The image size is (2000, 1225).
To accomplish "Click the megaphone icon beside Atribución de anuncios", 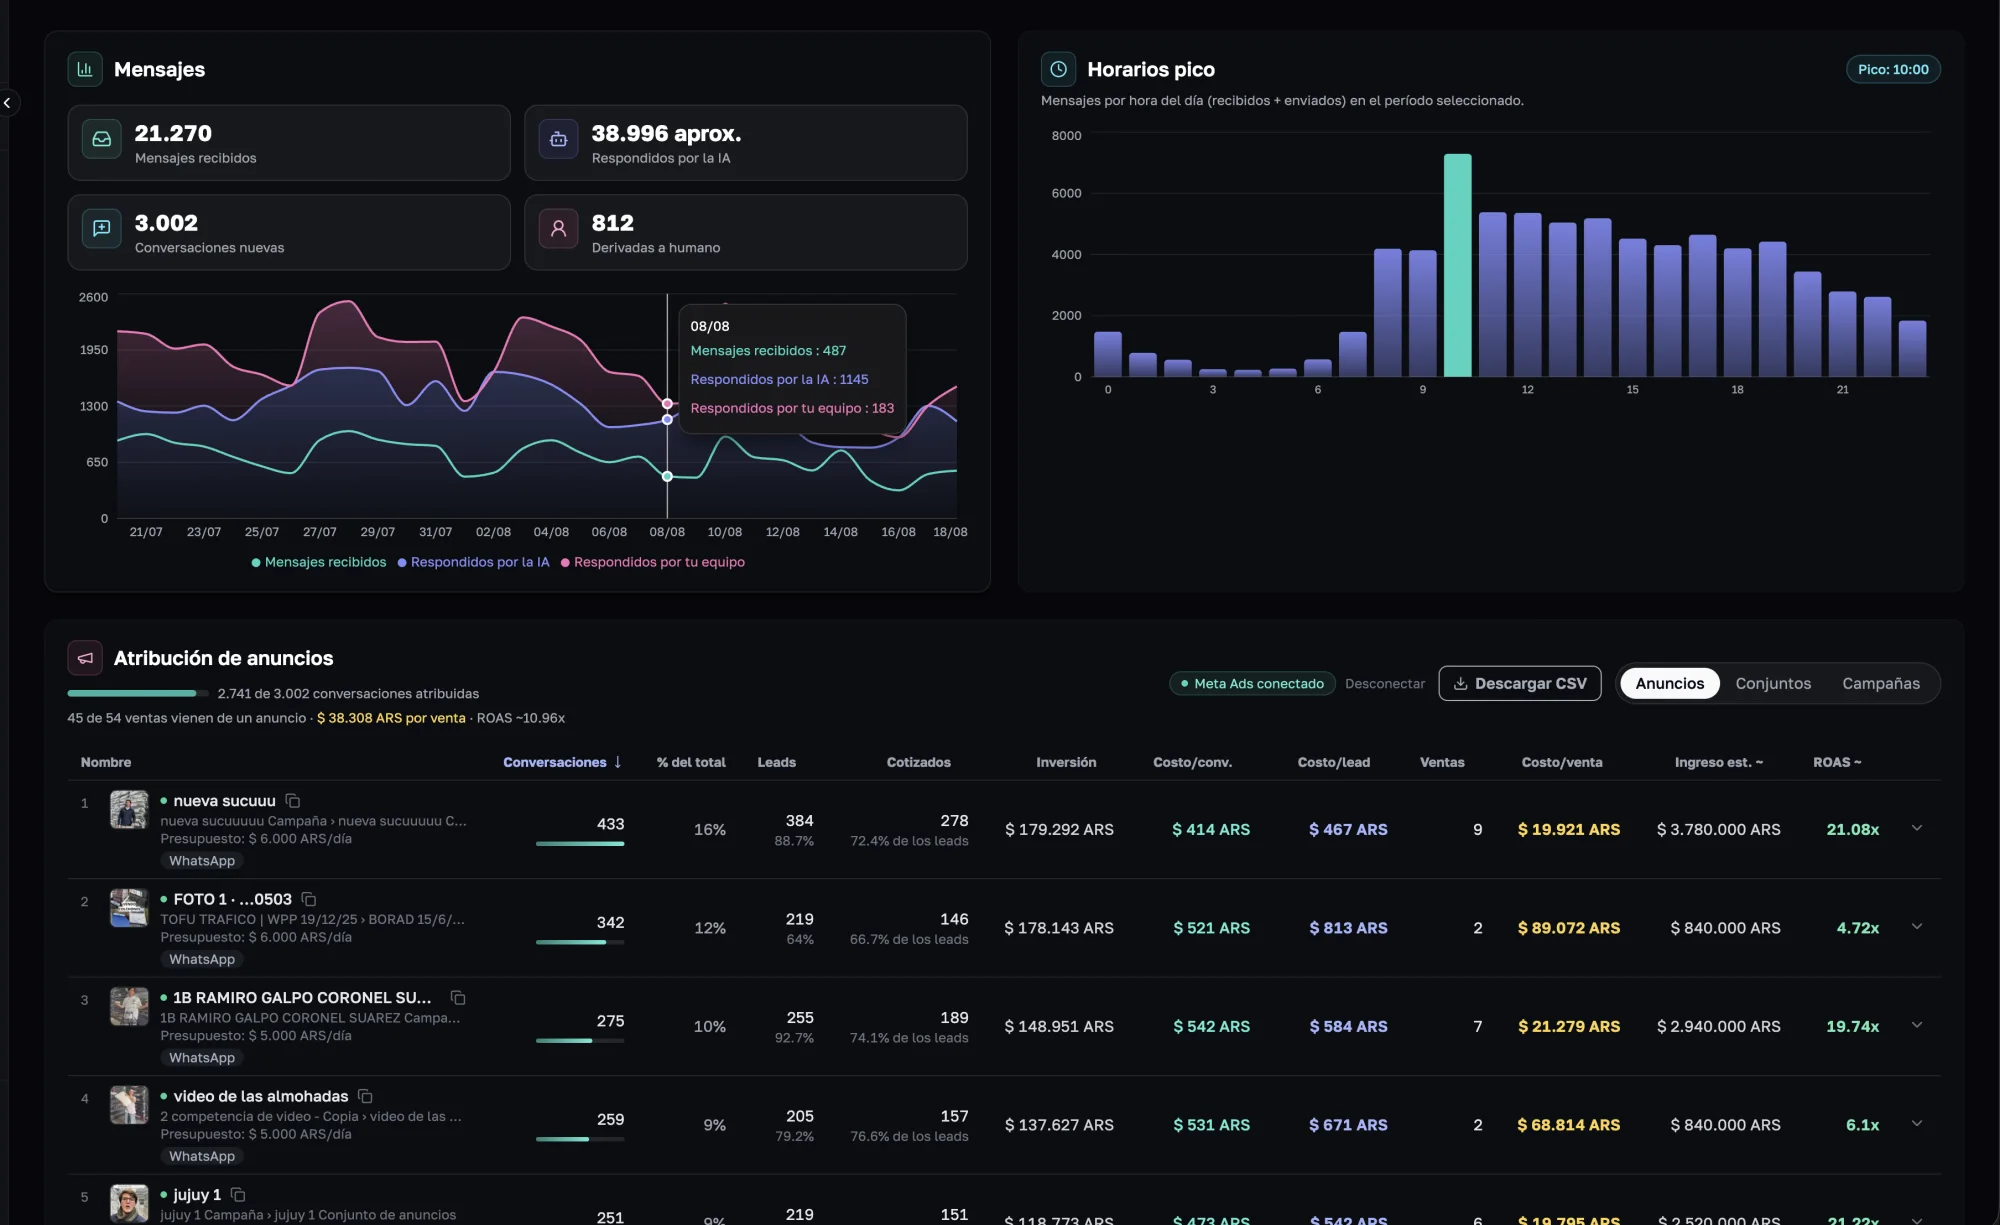I will tap(85, 658).
